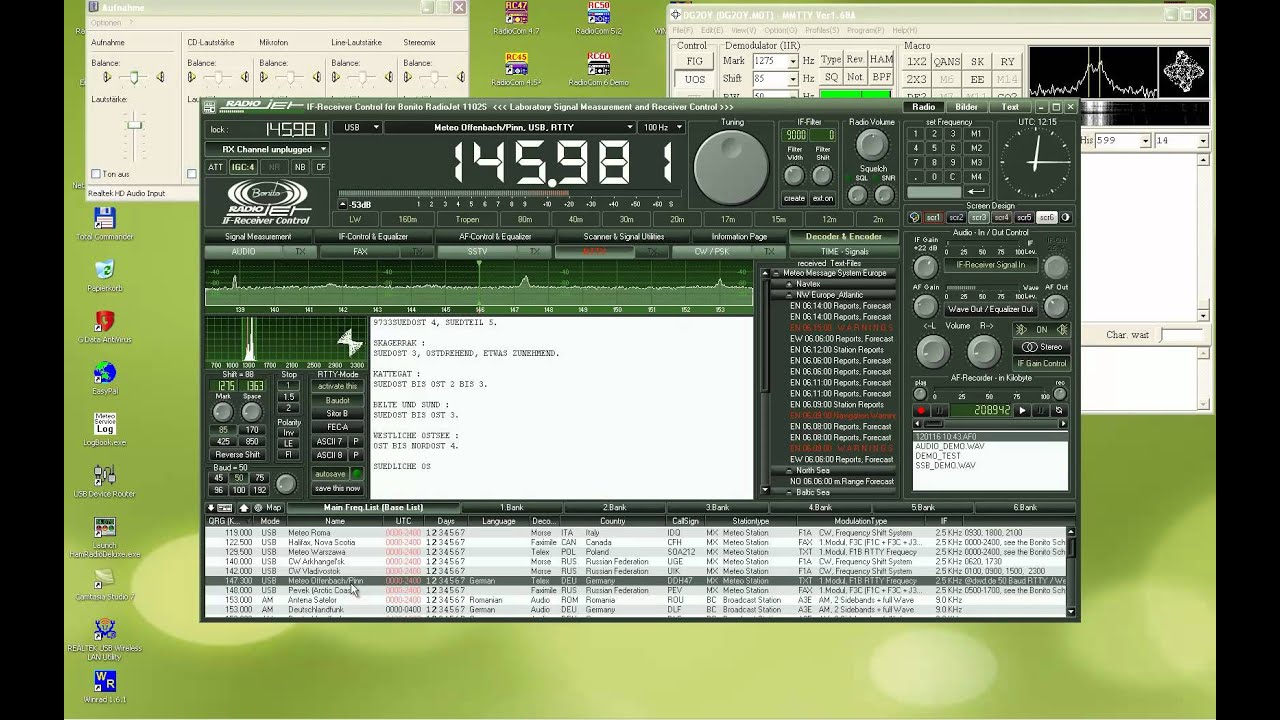
Task: Click the left volume knob
Action: point(932,351)
